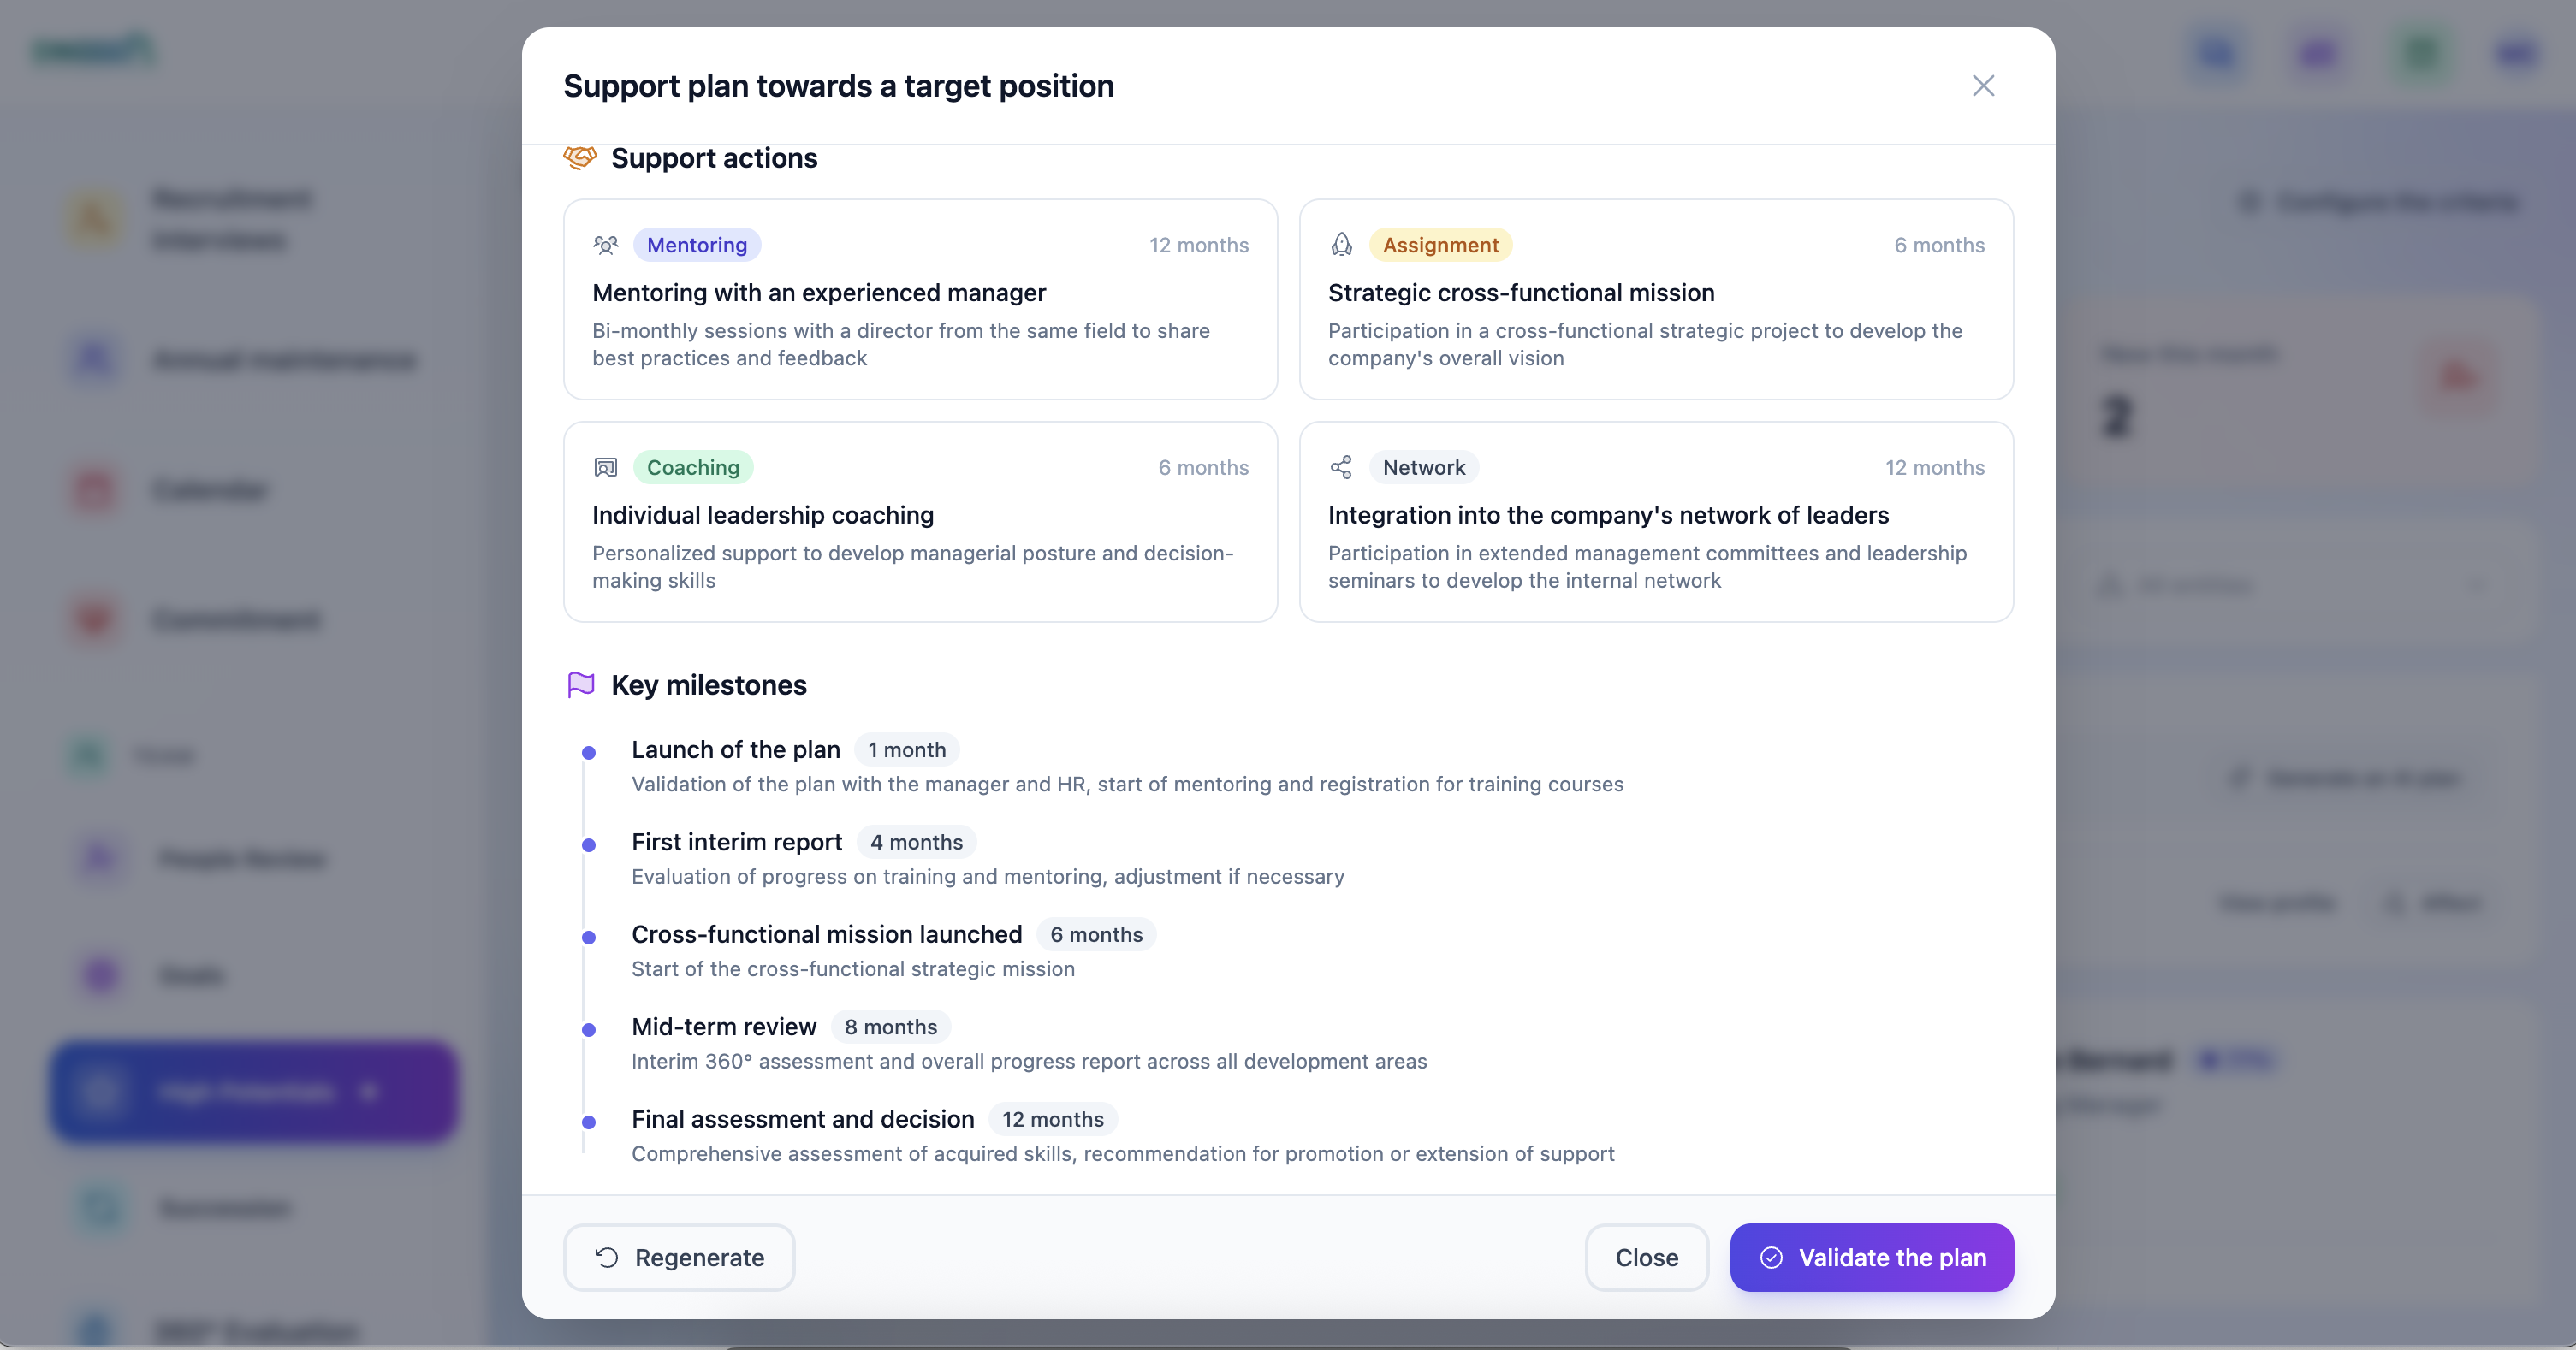Select the Network tag
This screenshot has width=2576, height=1350.
(x=1423, y=467)
